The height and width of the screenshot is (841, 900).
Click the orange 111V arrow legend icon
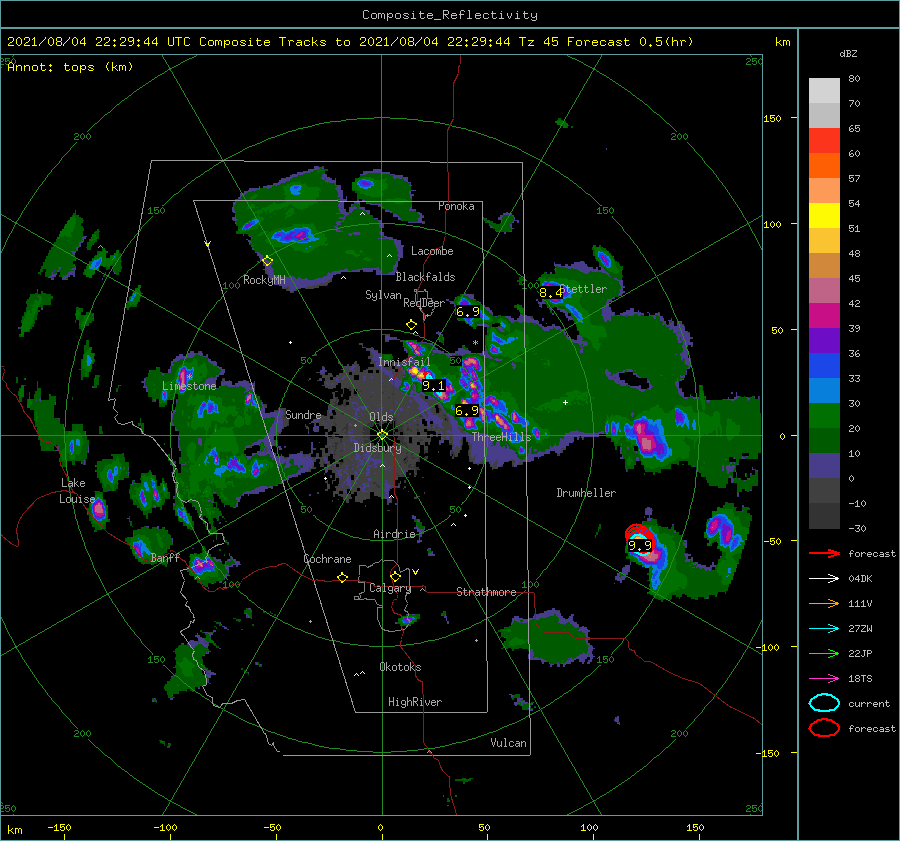[824, 603]
